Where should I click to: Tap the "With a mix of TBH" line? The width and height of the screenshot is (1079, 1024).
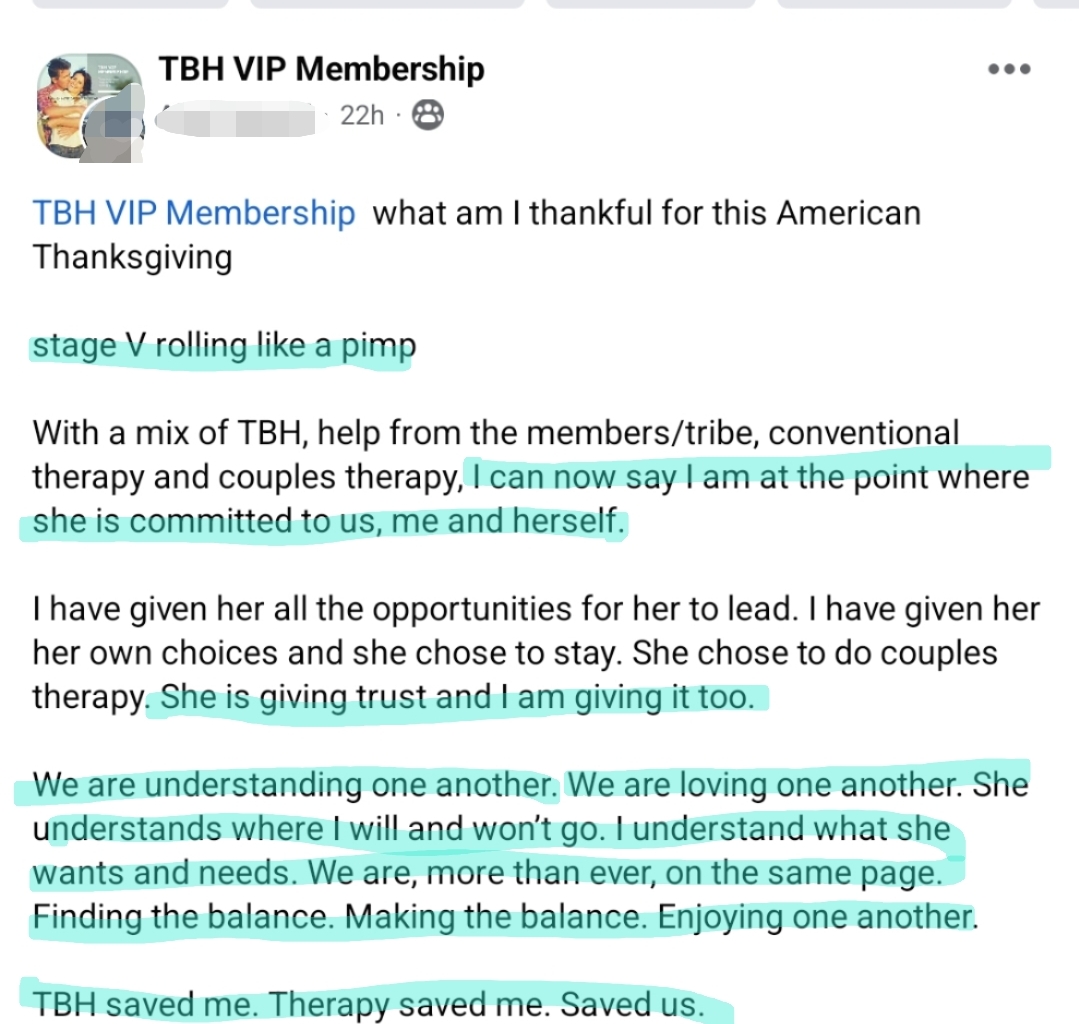click(496, 433)
